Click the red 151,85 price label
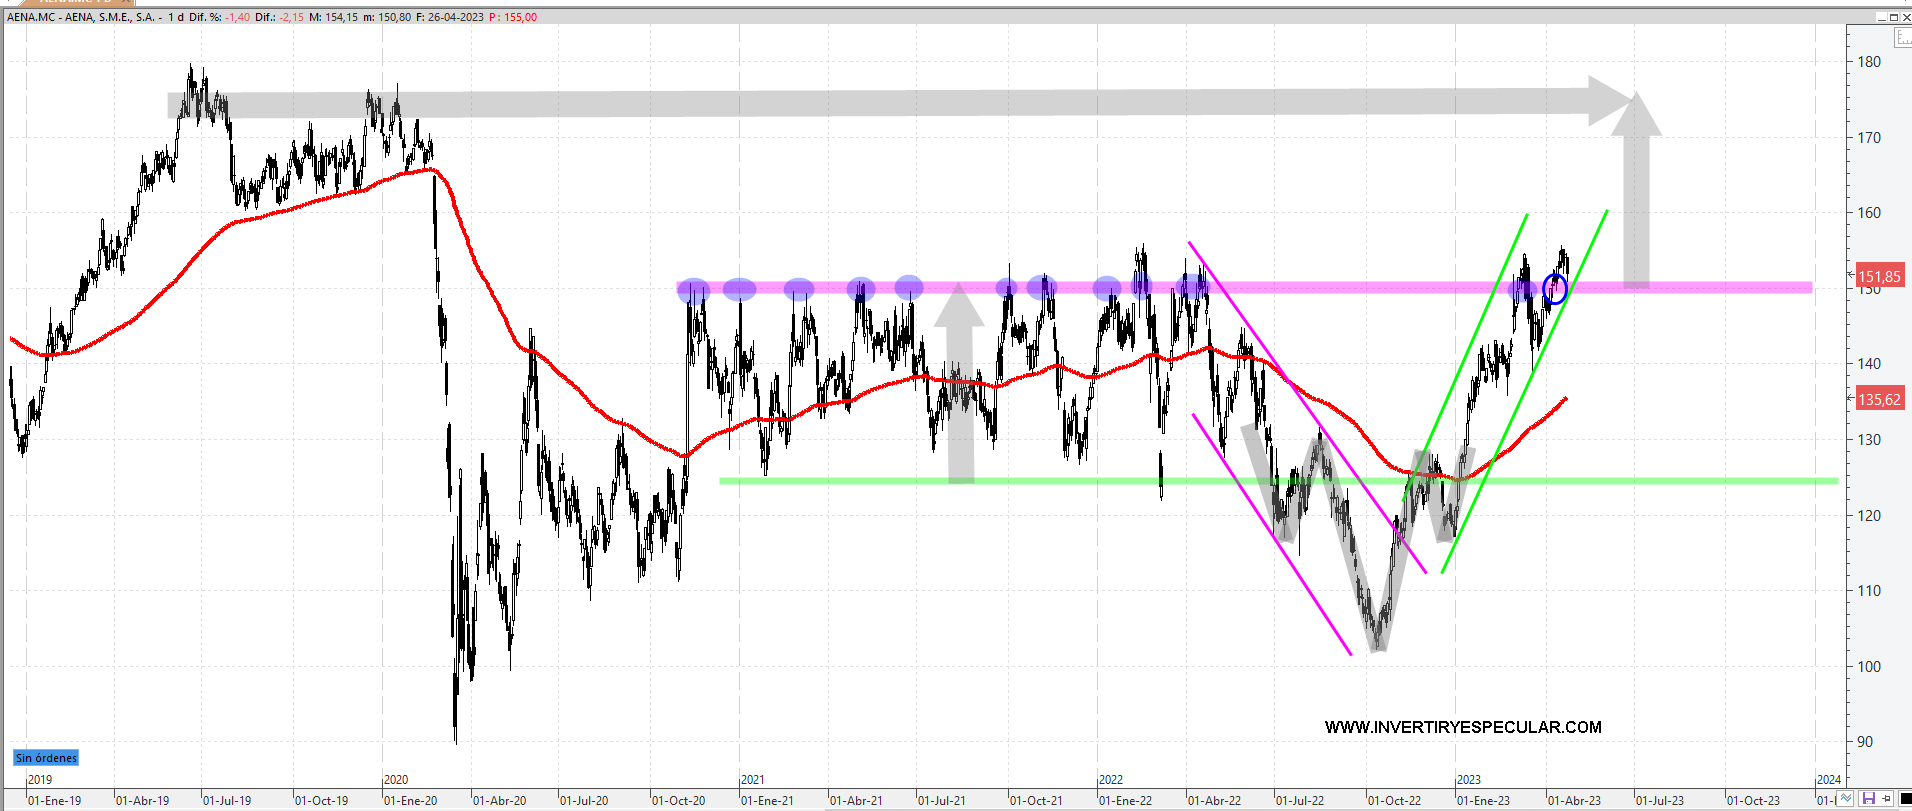The width and height of the screenshot is (1912, 811). tap(1879, 276)
